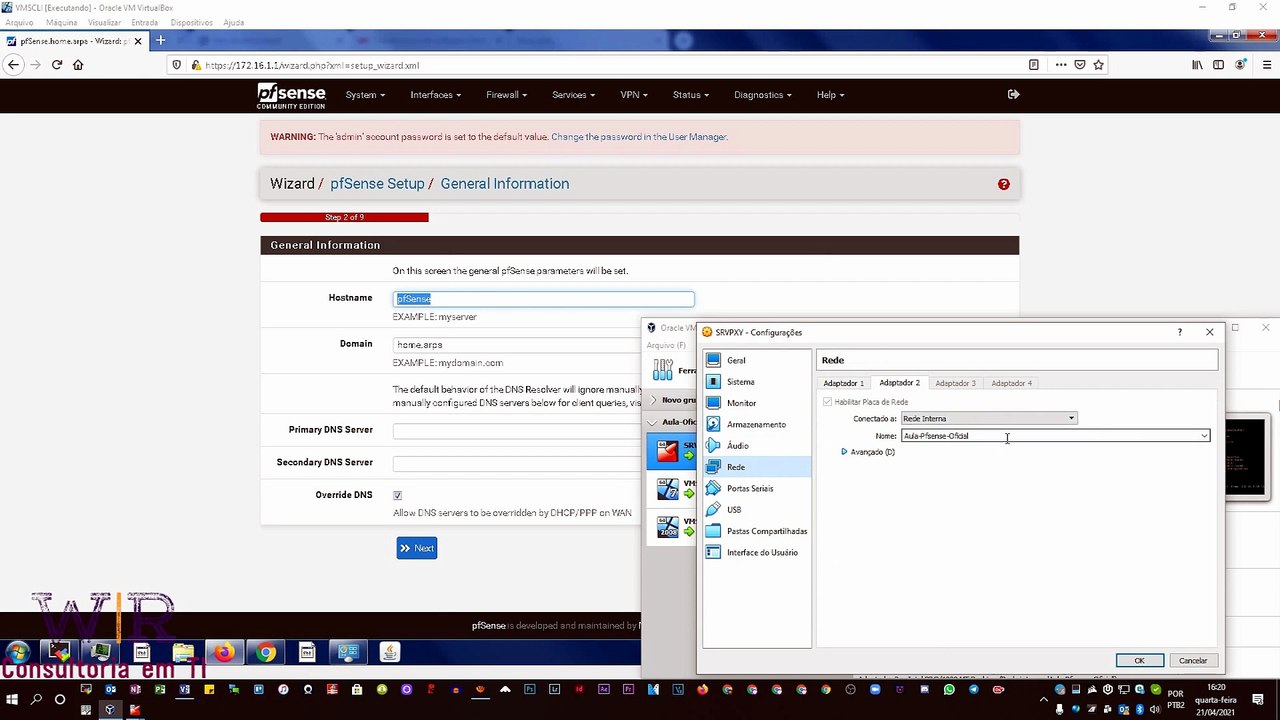Screen dimensions: 1280x720
Task: Select the Interface do Usuário icon
Action: point(713,553)
